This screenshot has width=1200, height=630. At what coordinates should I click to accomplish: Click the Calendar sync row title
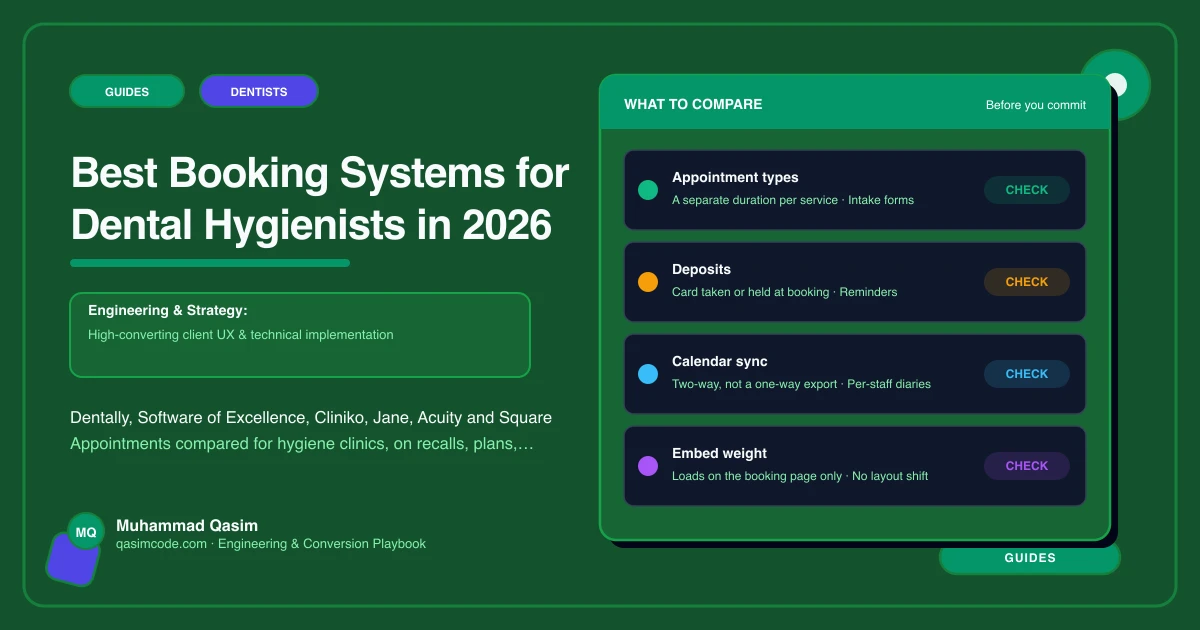click(720, 361)
